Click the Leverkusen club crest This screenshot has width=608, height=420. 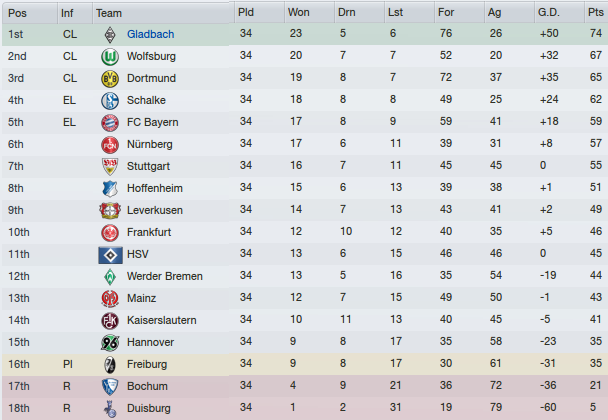tap(110, 211)
